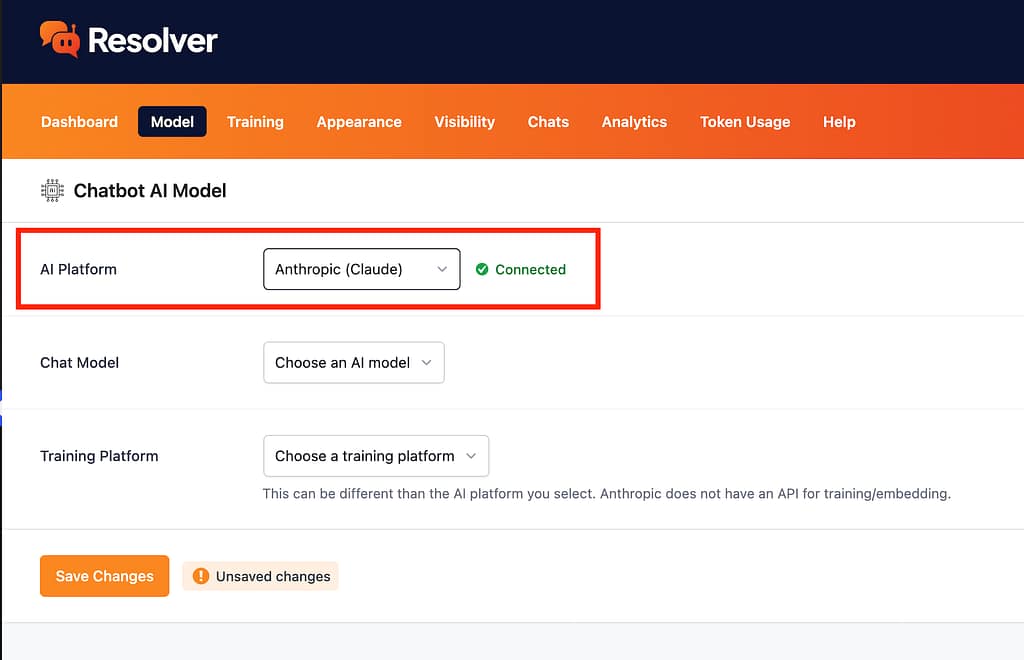
Task: Click the Chat Model field label
Action: tap(80, 362)
